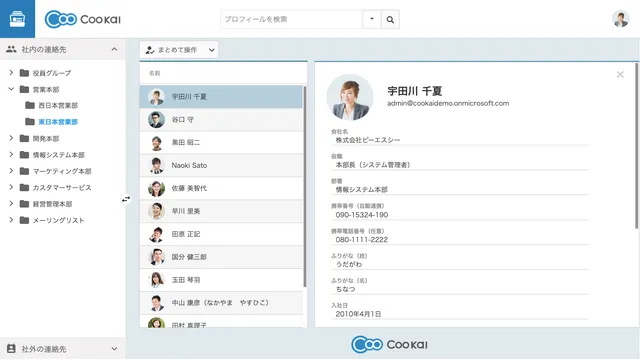Click the company name 株式会社ピーエスシー

(368, 140)
